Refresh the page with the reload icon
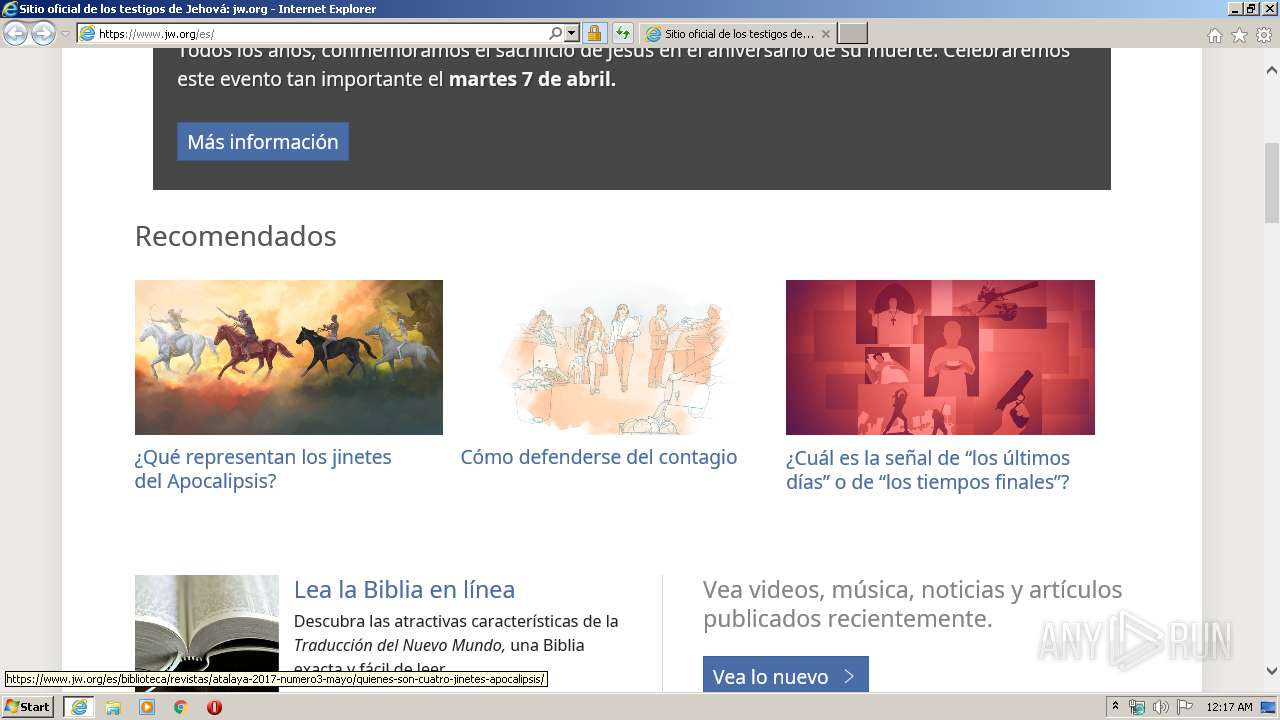 coord(622,33)
